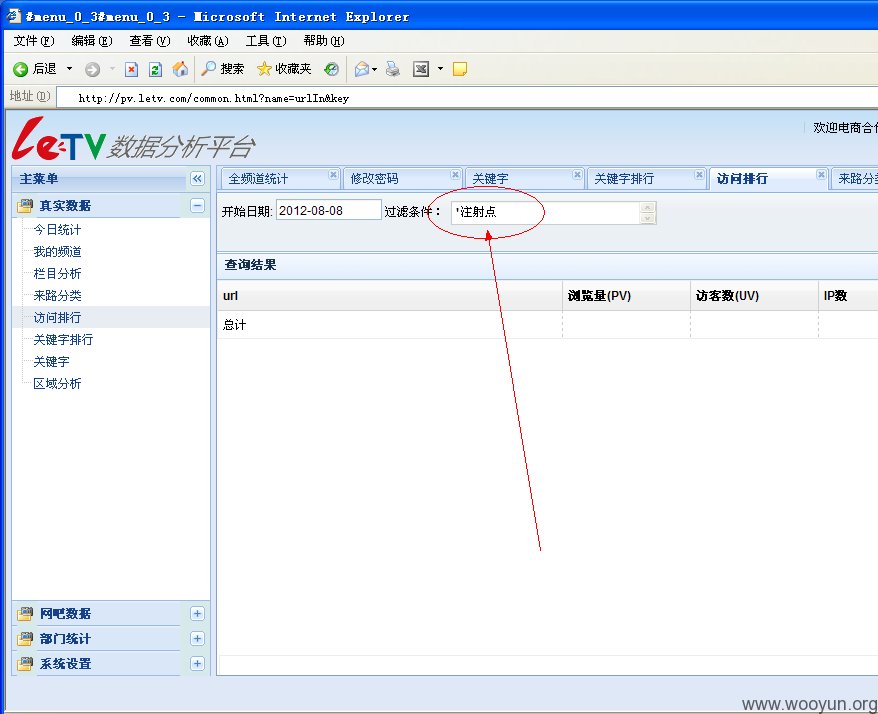Go to the Home page icon

pos(180,69)
